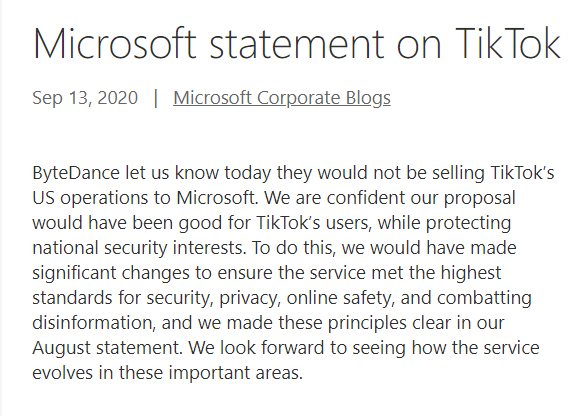Screen dimensions: 580x416
Task: Click the phrase 'We are confident our proposal'
Action: tap(390, 198)
